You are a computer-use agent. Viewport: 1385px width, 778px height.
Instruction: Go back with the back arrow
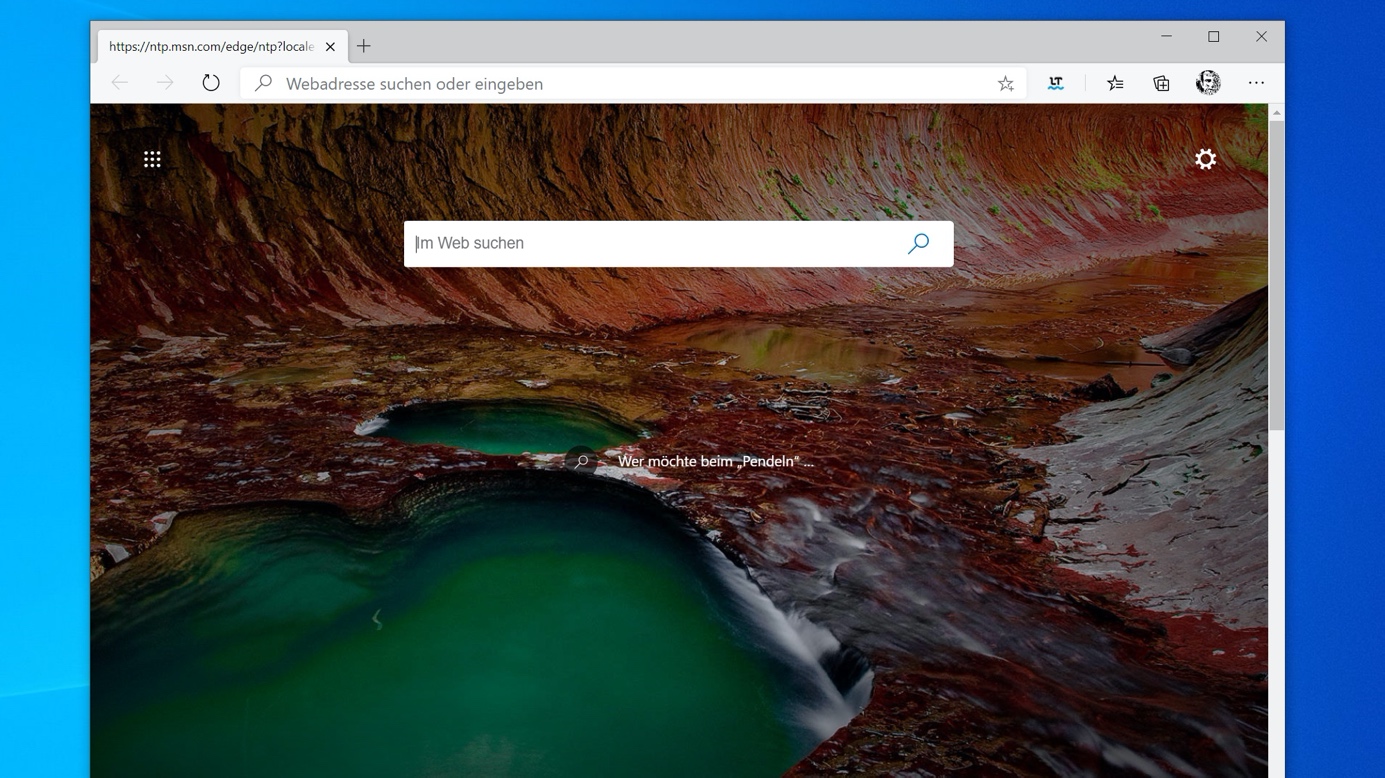point(120,83)
